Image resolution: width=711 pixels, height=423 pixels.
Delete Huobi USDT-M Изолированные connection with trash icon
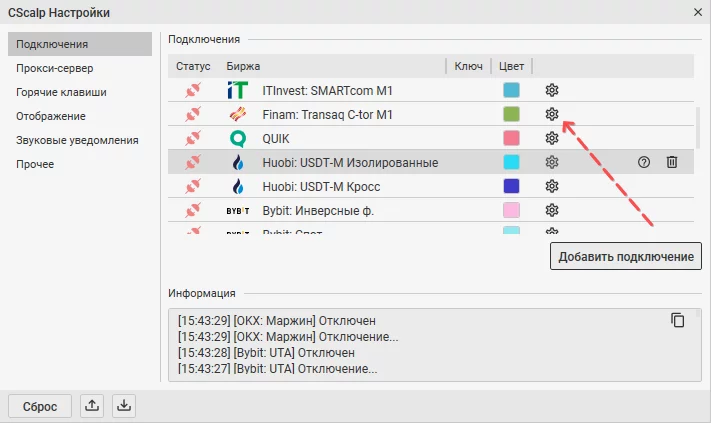tap(672, 162)
